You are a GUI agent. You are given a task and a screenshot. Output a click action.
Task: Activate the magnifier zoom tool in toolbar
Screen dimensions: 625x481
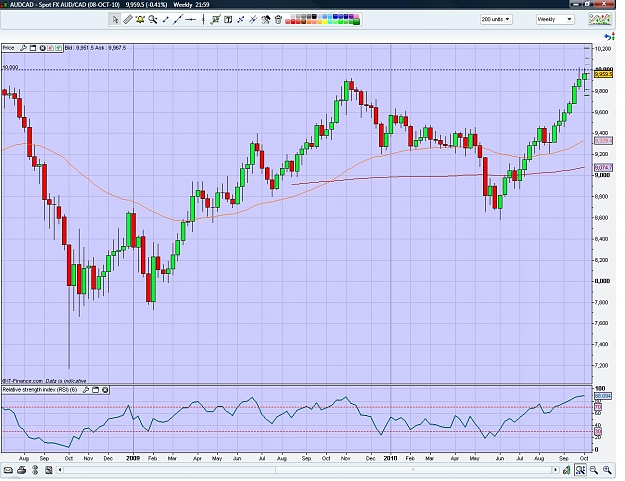pyautogui.click(x=153, y=19)
